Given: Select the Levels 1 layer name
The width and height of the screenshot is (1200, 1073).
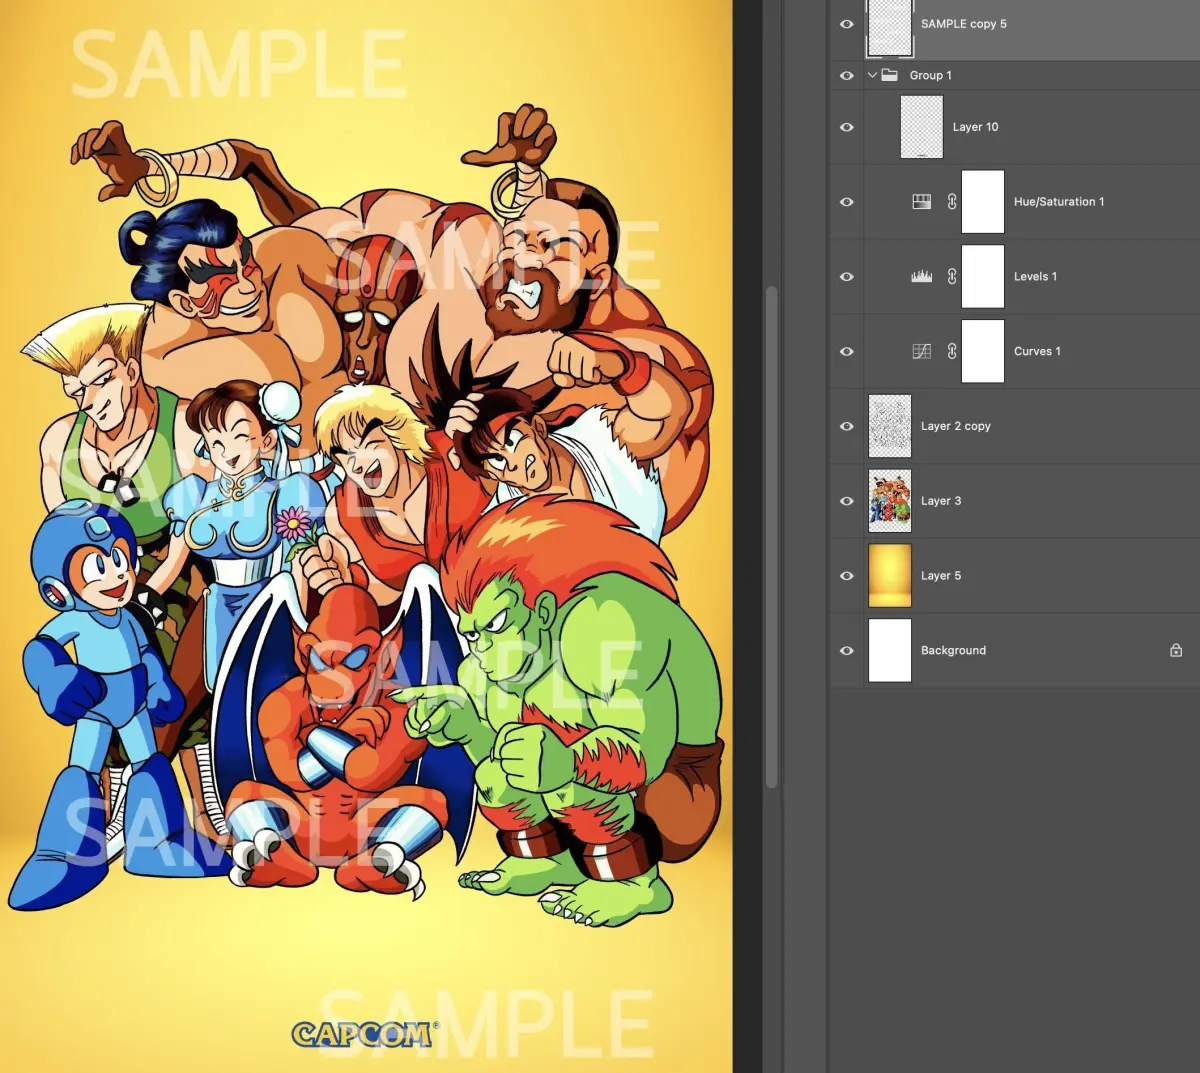Looking at the screenshot, I should tap(1035, 277).
